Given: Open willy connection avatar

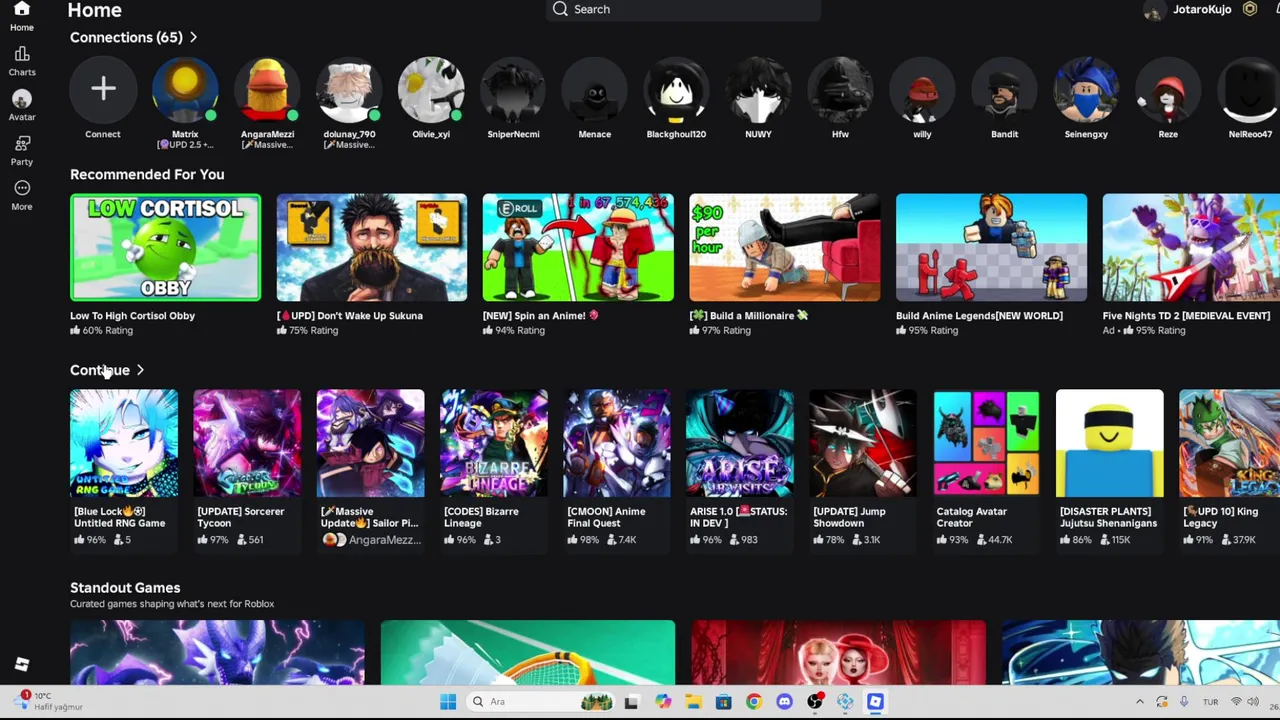Looking at the screenshot, I should point(922,89).
